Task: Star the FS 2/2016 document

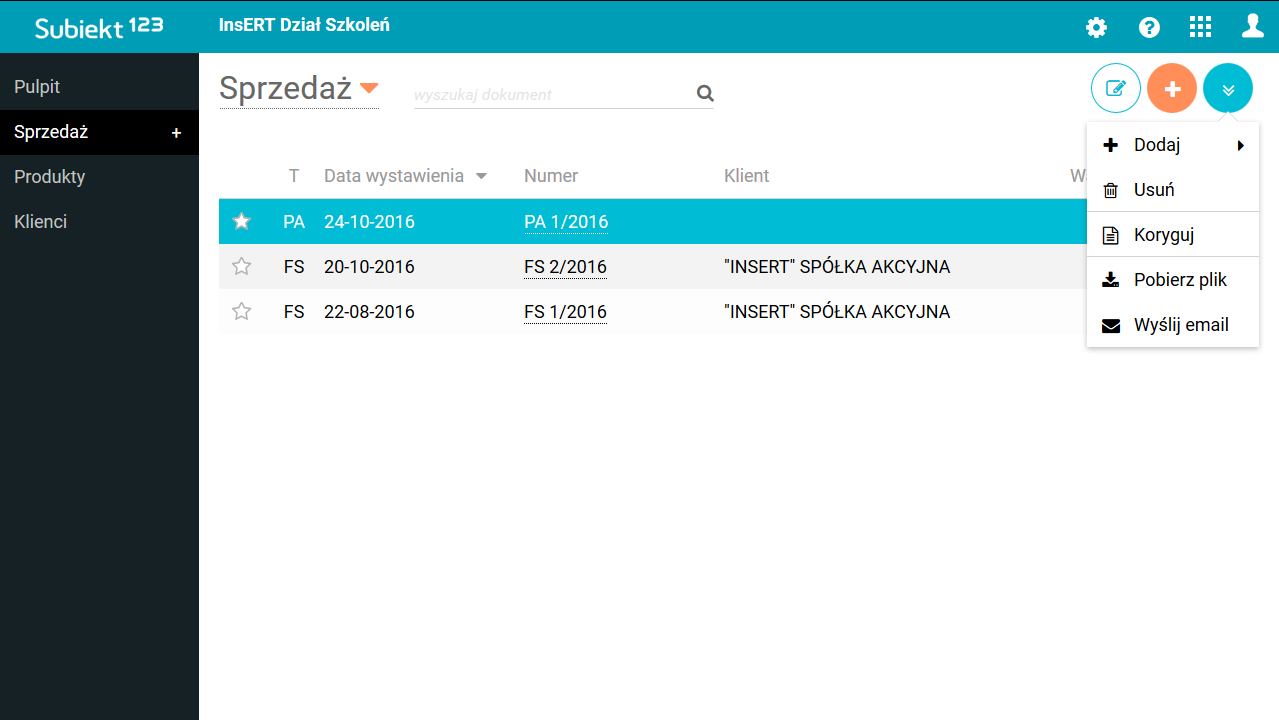Action: pos(241,266)
